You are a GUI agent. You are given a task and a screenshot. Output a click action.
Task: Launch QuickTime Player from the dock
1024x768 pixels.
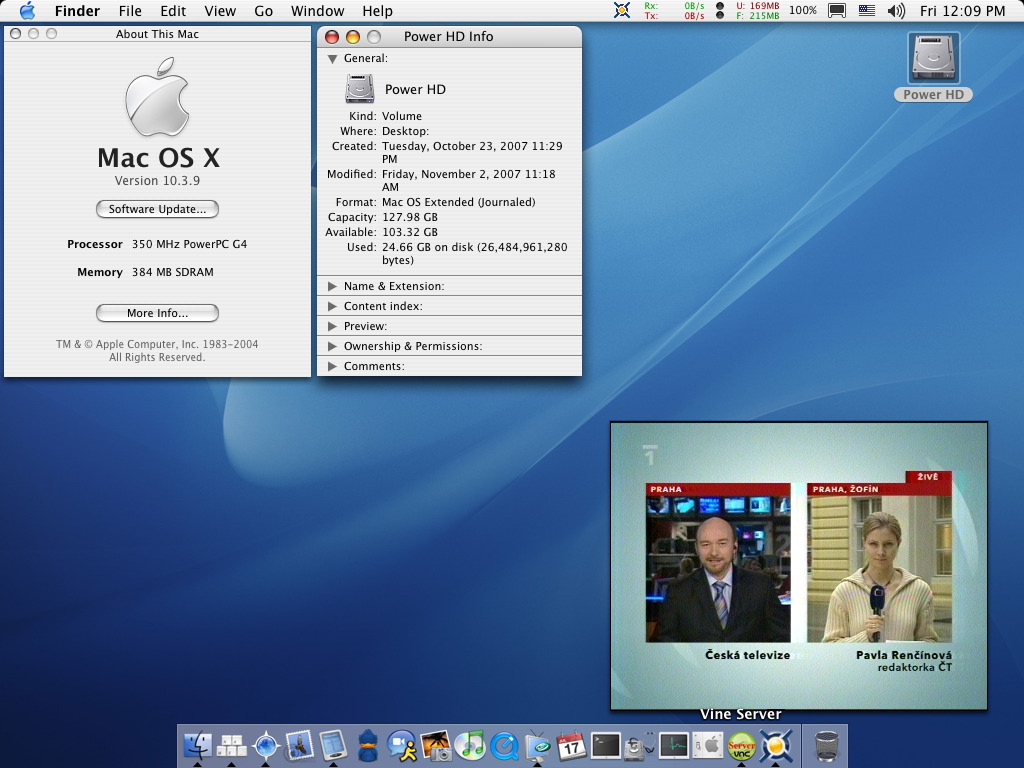[504, 745]
